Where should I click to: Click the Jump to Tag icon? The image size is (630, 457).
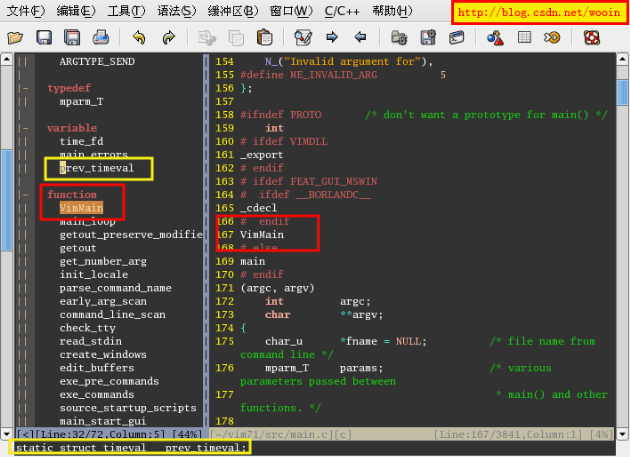coord(552,38)
